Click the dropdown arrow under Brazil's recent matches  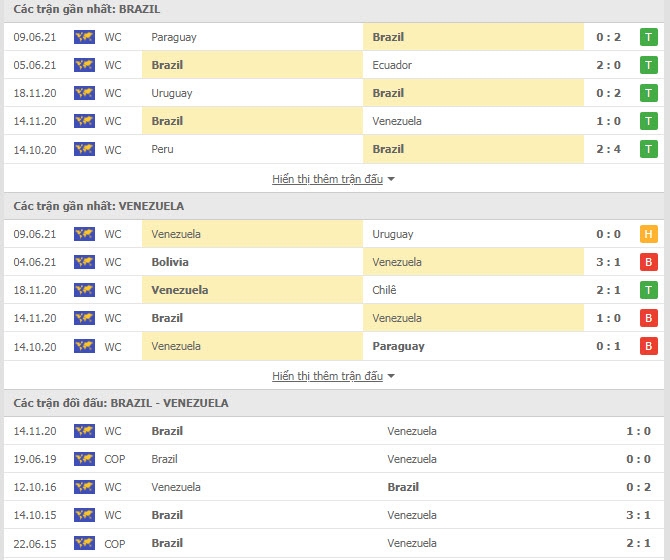pos(391,179)
